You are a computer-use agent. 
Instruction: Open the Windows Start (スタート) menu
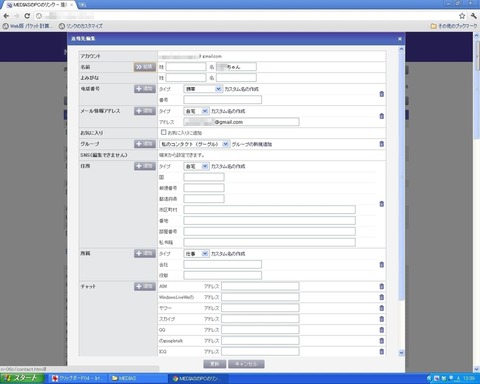point(22,378)
